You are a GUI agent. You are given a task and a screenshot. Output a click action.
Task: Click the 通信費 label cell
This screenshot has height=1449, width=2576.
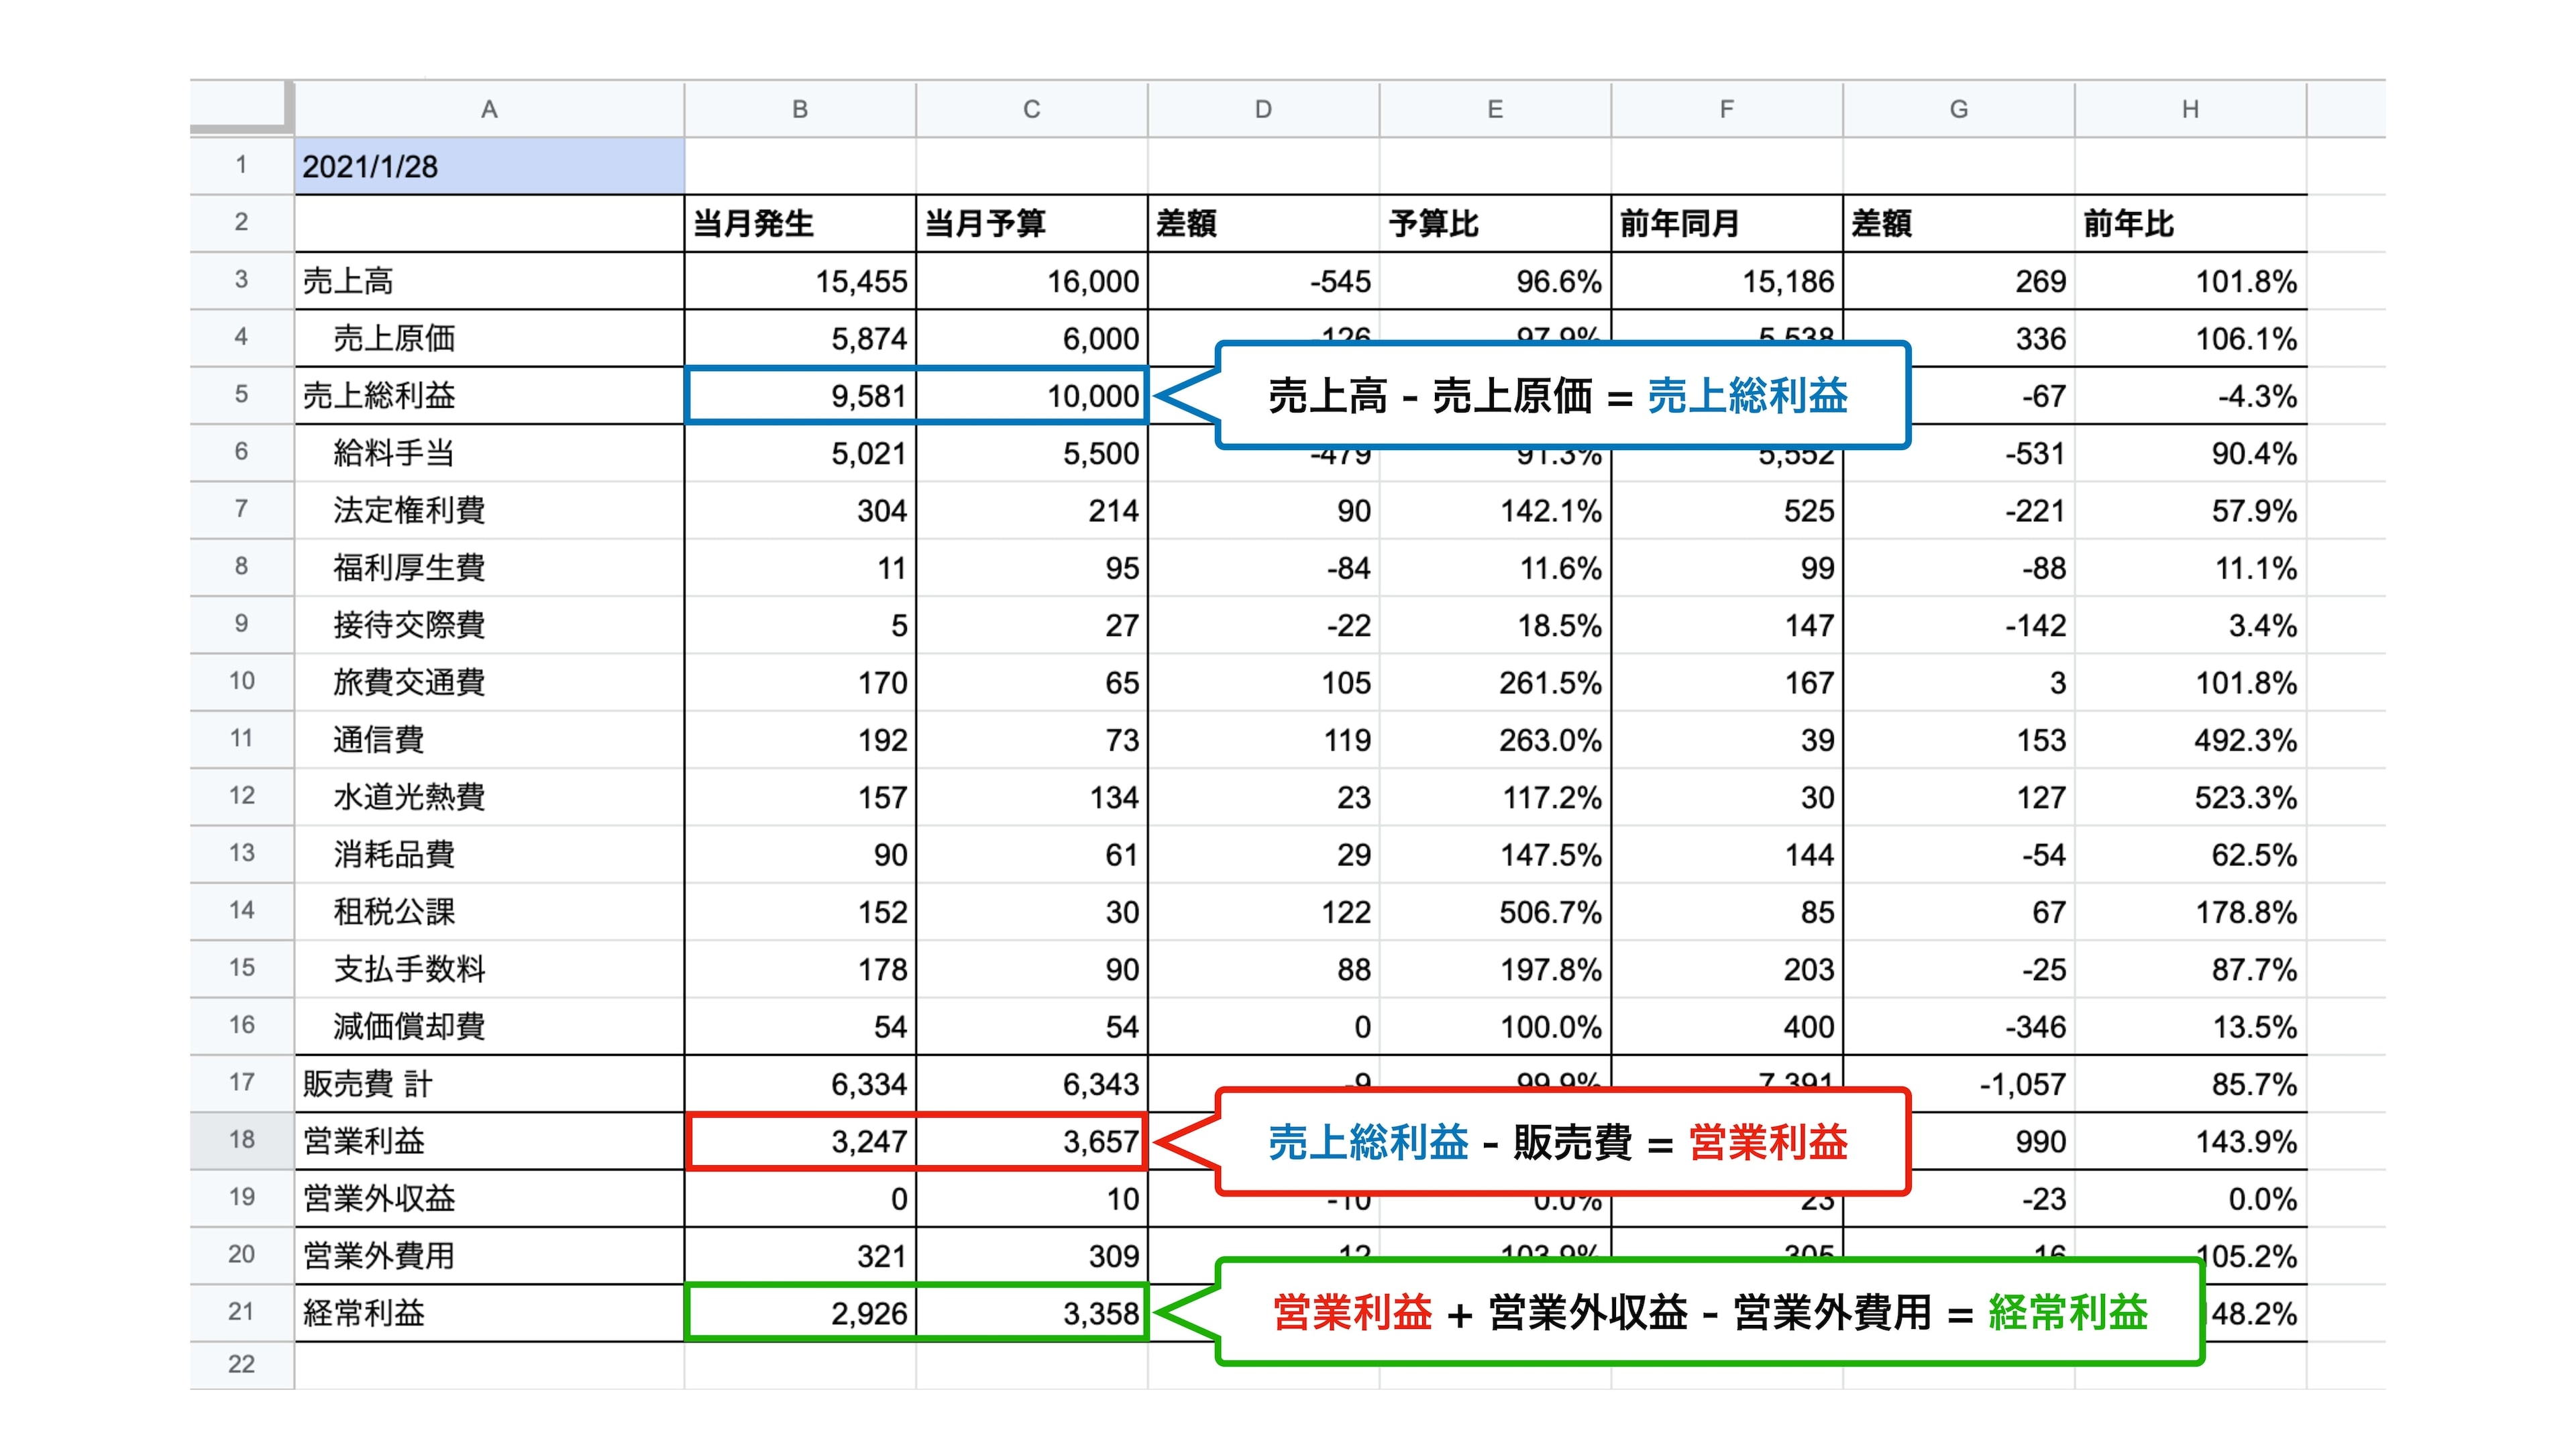point(489,739)
